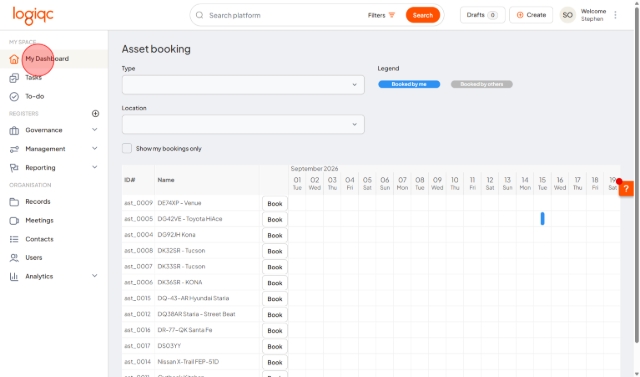Click the 10 Thu date header
Screen dimensions: 640x377
coord(455,183)
